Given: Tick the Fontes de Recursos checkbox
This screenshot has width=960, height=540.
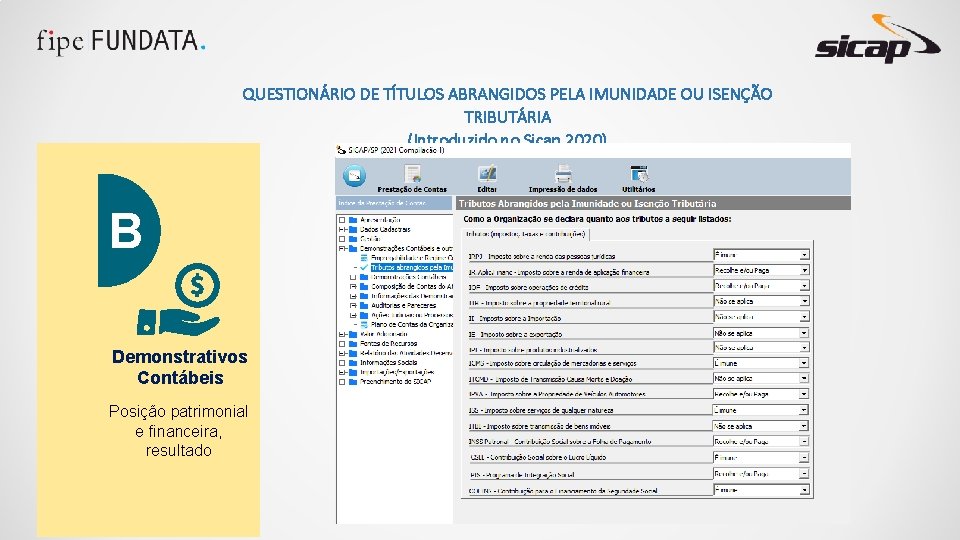Looking at the screenshot, I should (342, 344).
